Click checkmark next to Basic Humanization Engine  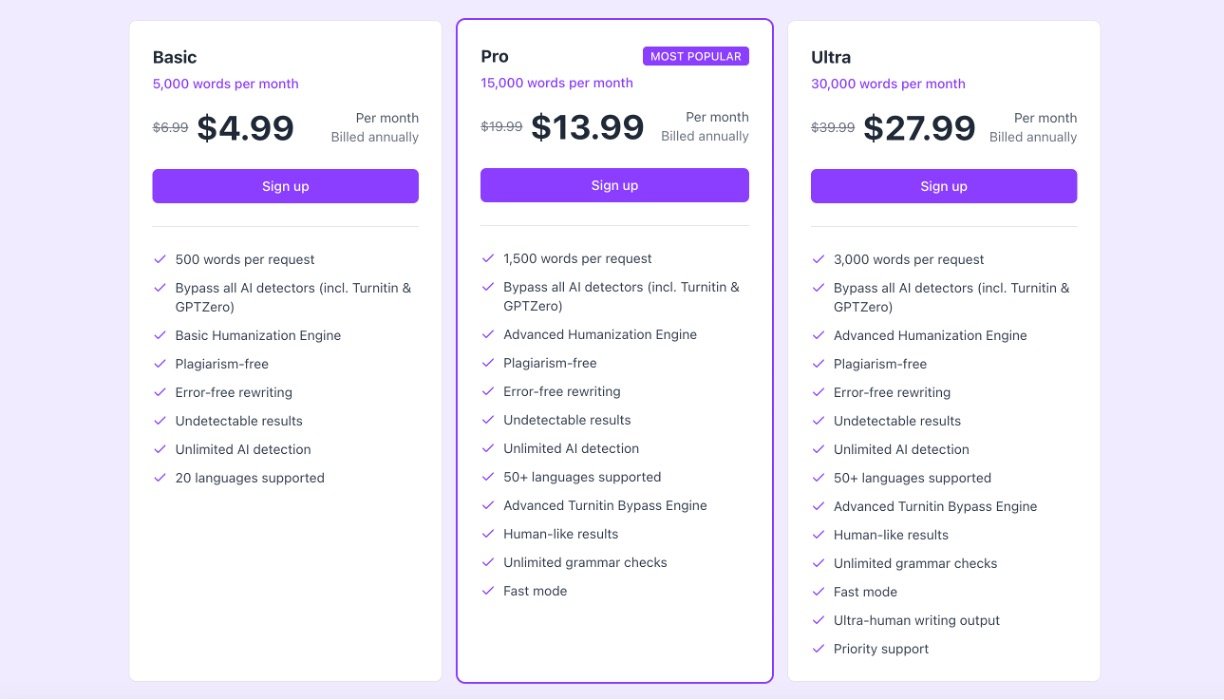point(160,335)
